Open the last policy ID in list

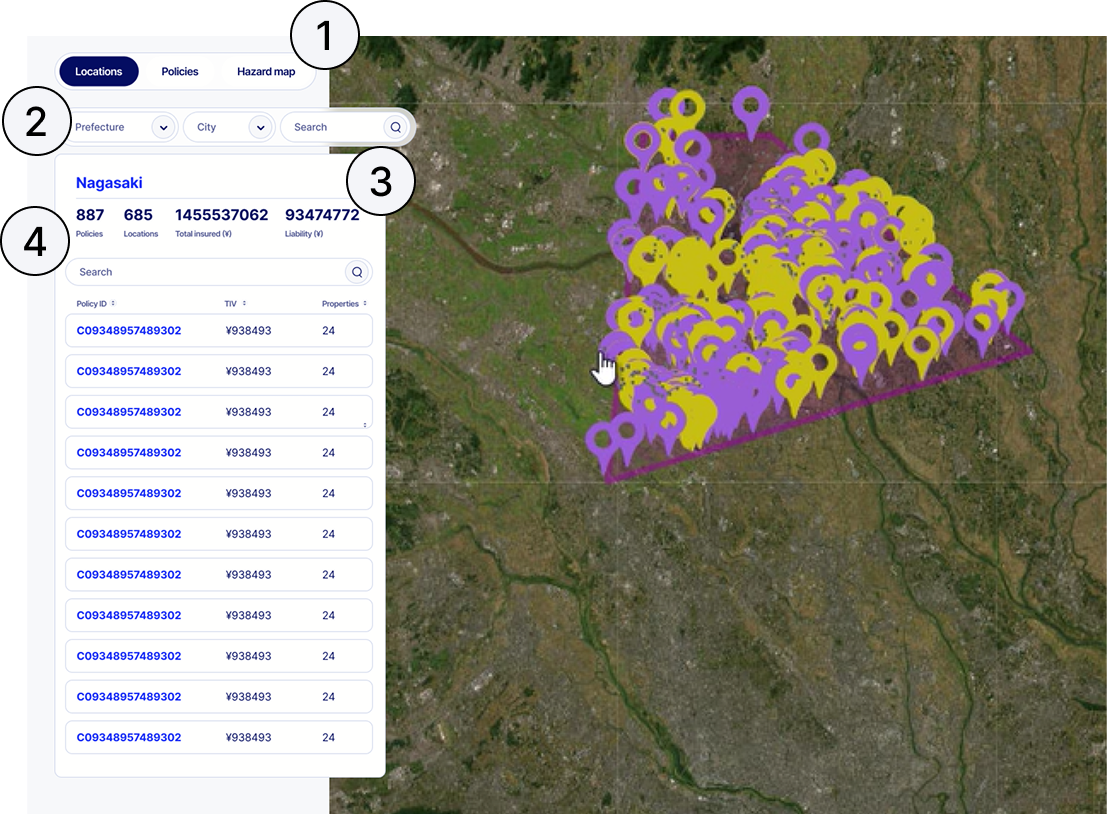129,737
